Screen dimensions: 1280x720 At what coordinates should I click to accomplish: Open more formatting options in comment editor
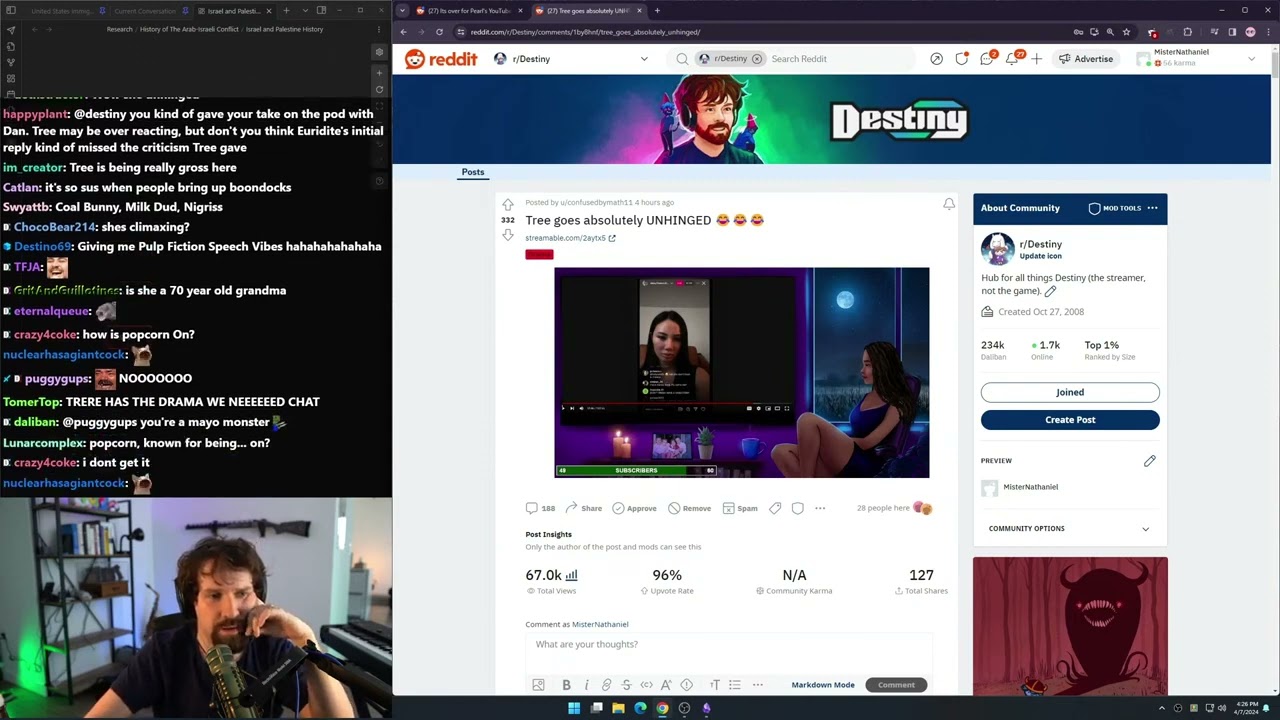click(x=757, y=685)
